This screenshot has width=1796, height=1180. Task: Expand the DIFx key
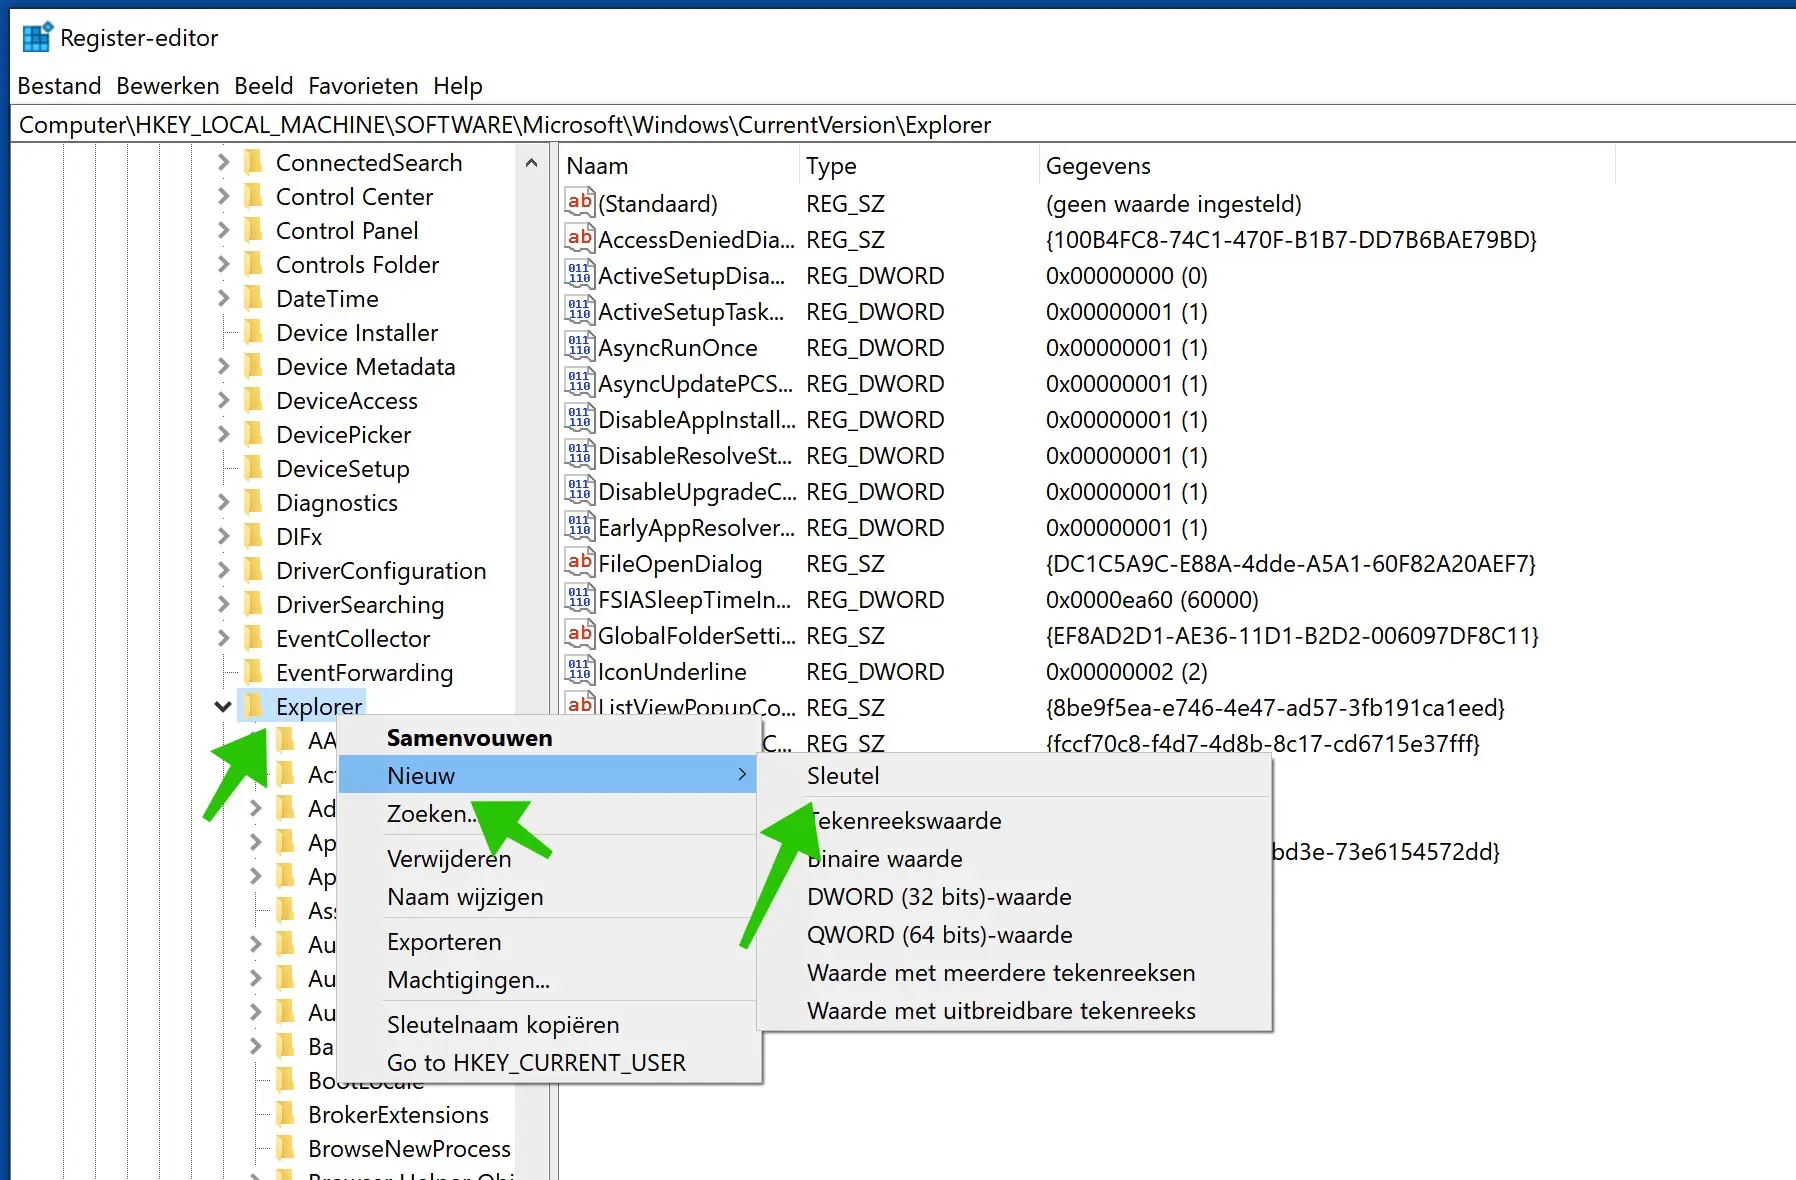pos(223,536)
